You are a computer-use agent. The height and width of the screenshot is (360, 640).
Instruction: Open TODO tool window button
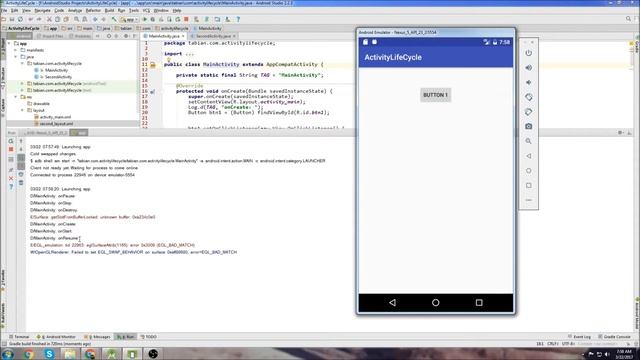[x=149, y=337]
